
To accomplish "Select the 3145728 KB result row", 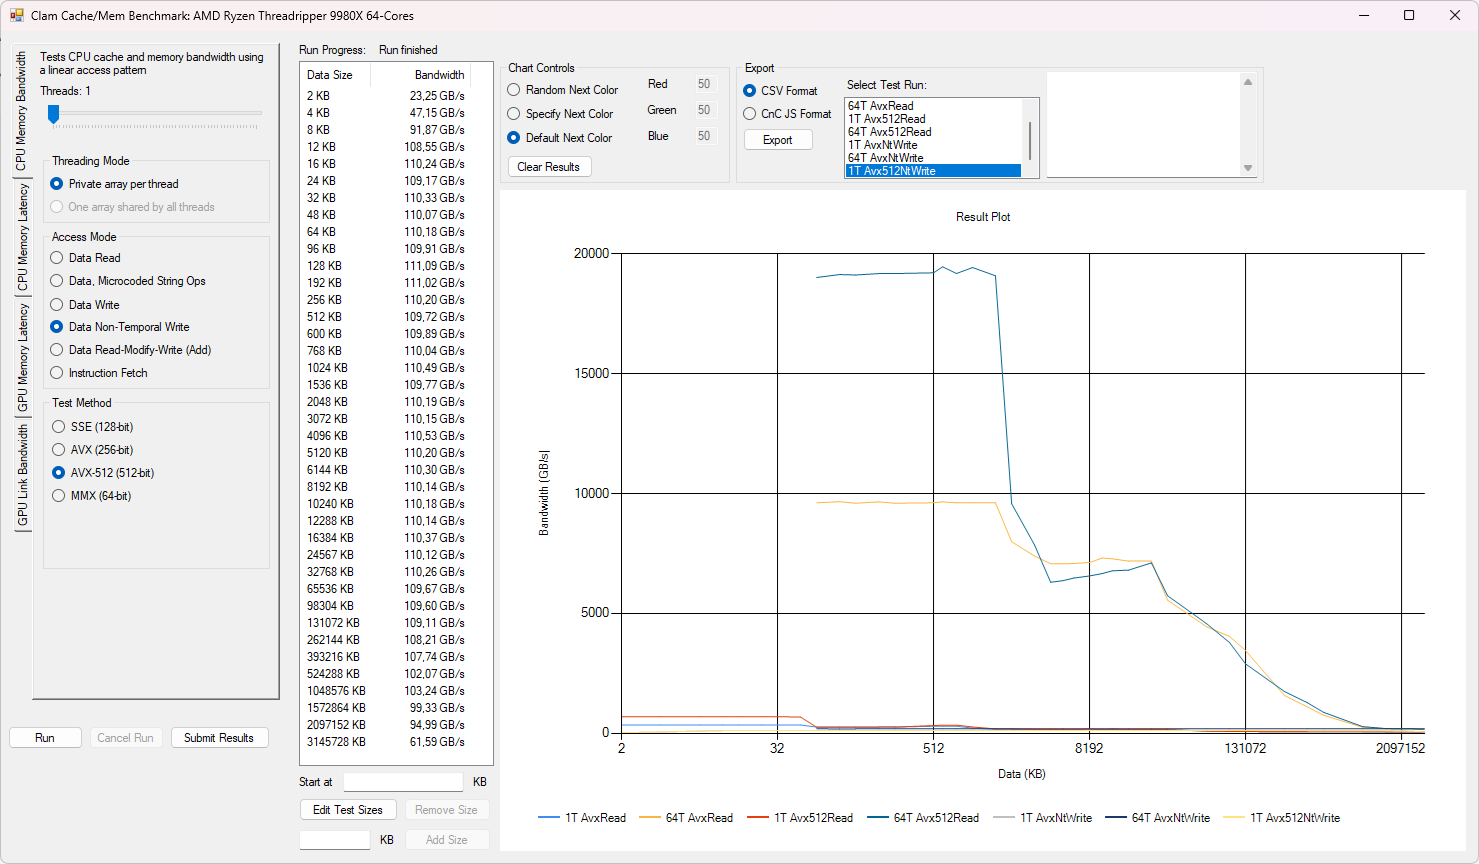I will tap(386, 742).
